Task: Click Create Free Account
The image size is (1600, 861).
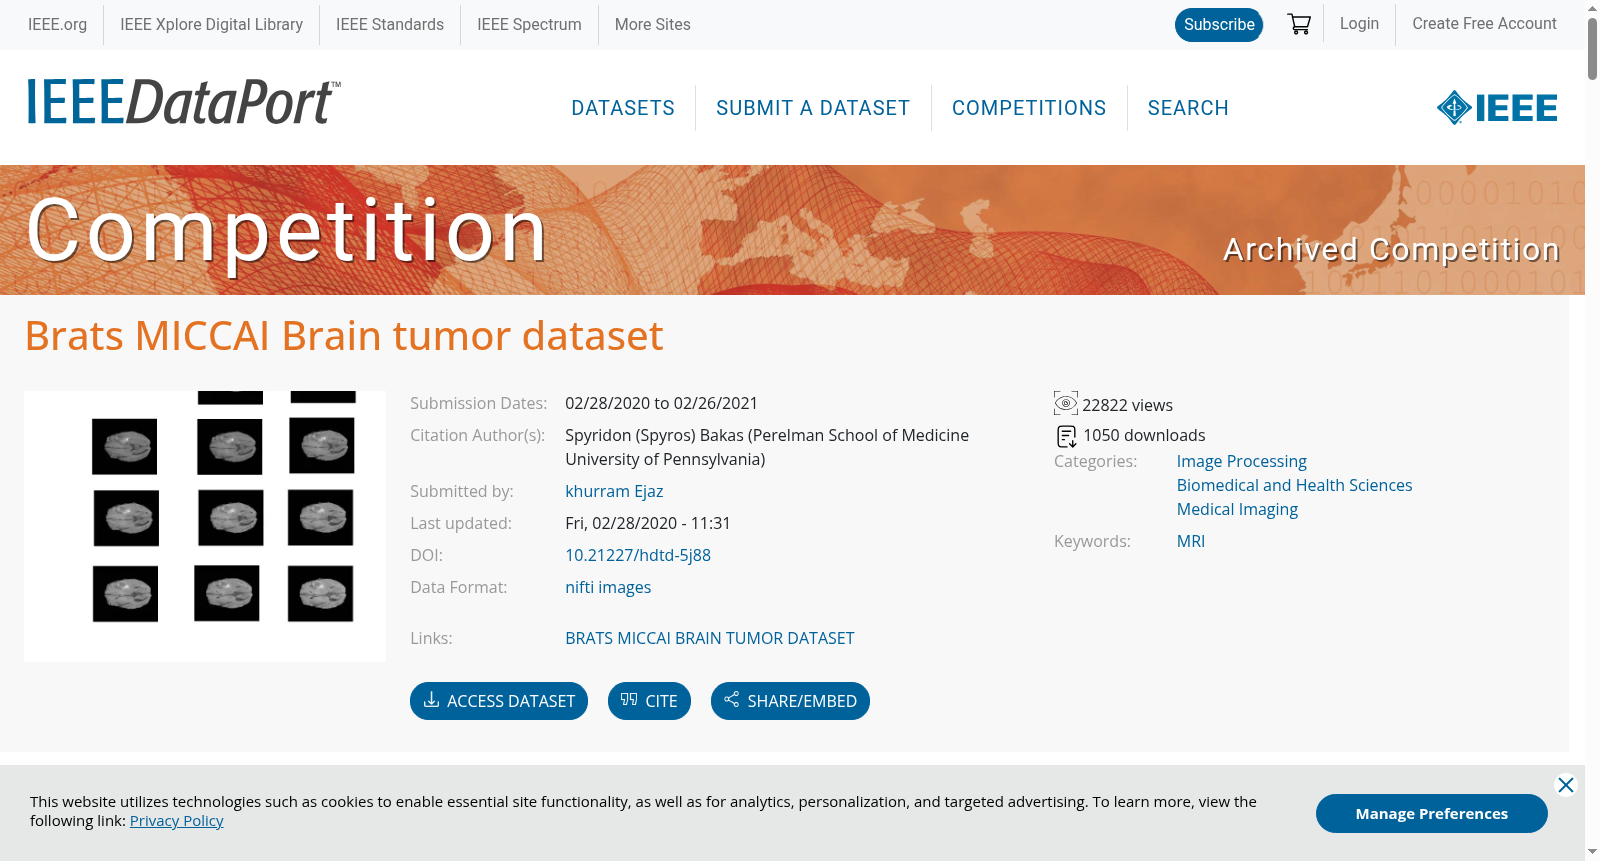Action: click(x=1484, y=24)
